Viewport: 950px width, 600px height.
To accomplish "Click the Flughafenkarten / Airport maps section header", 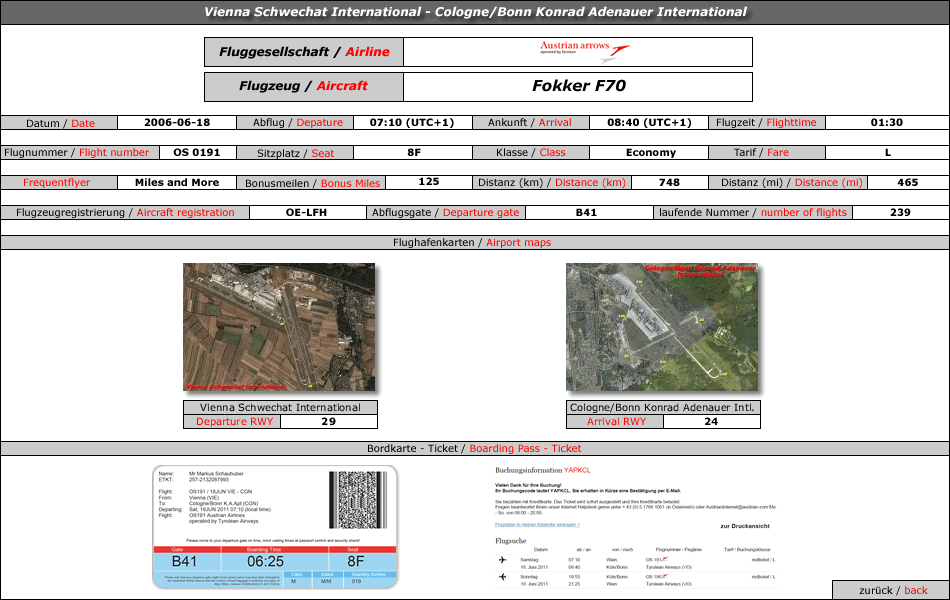I will point(475,243).
